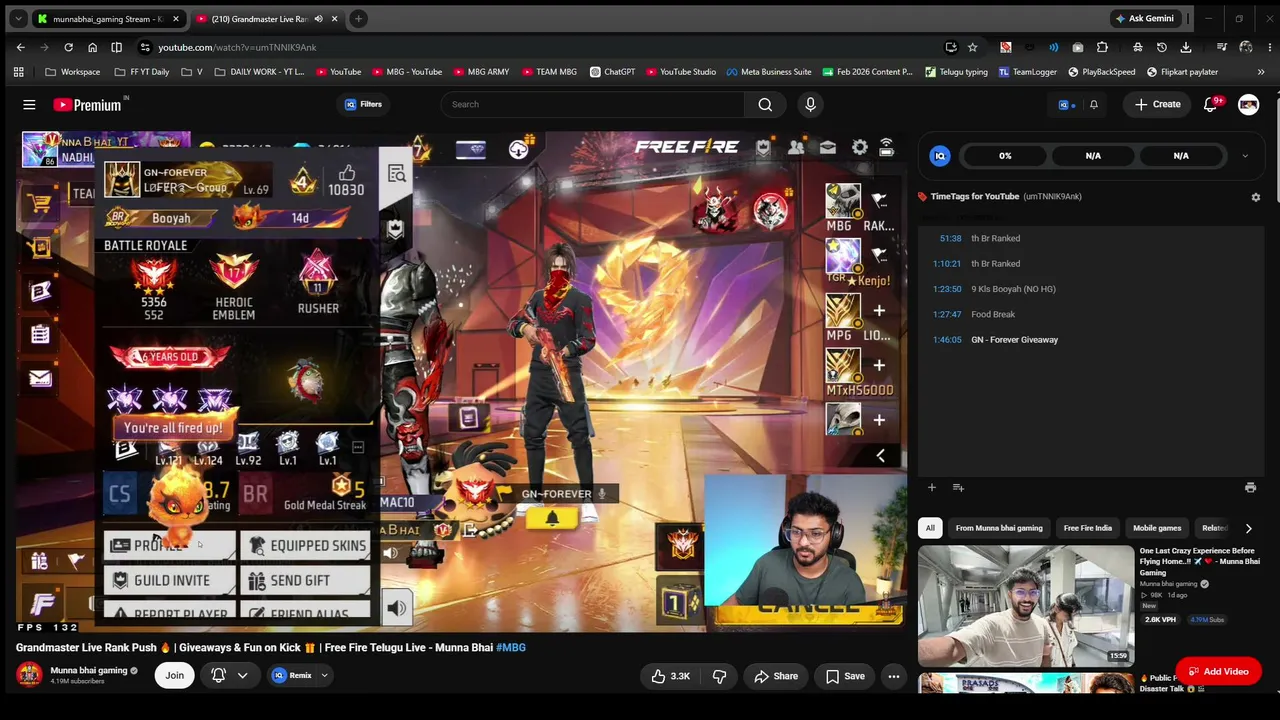
Task: Like the video with 3.3K likes
Action: click(670, 676)
